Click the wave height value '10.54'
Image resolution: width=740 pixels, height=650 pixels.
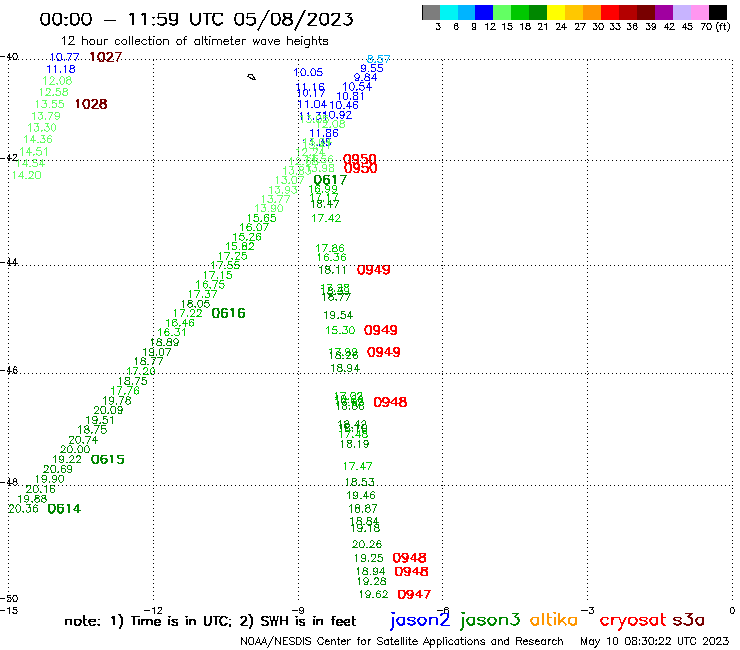point(357,86)
